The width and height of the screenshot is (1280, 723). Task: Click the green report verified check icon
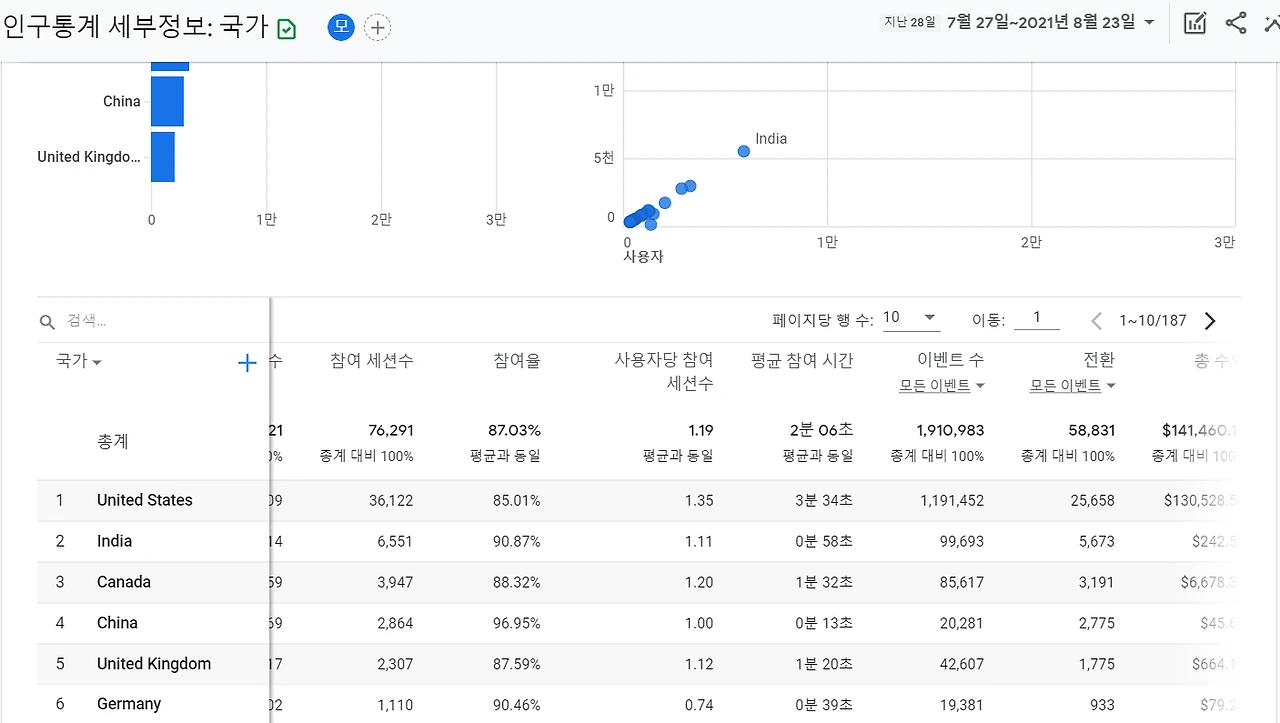[287, 29]
